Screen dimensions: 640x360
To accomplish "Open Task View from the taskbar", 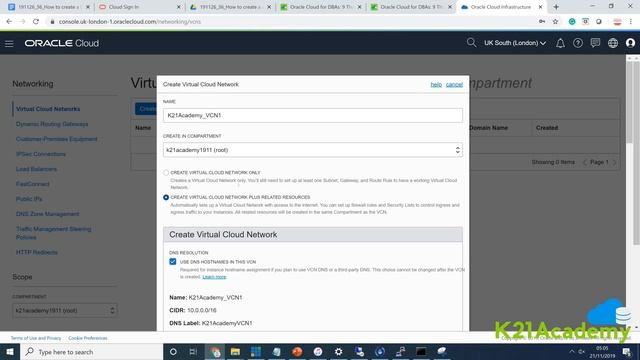I will tap(193, 351).
